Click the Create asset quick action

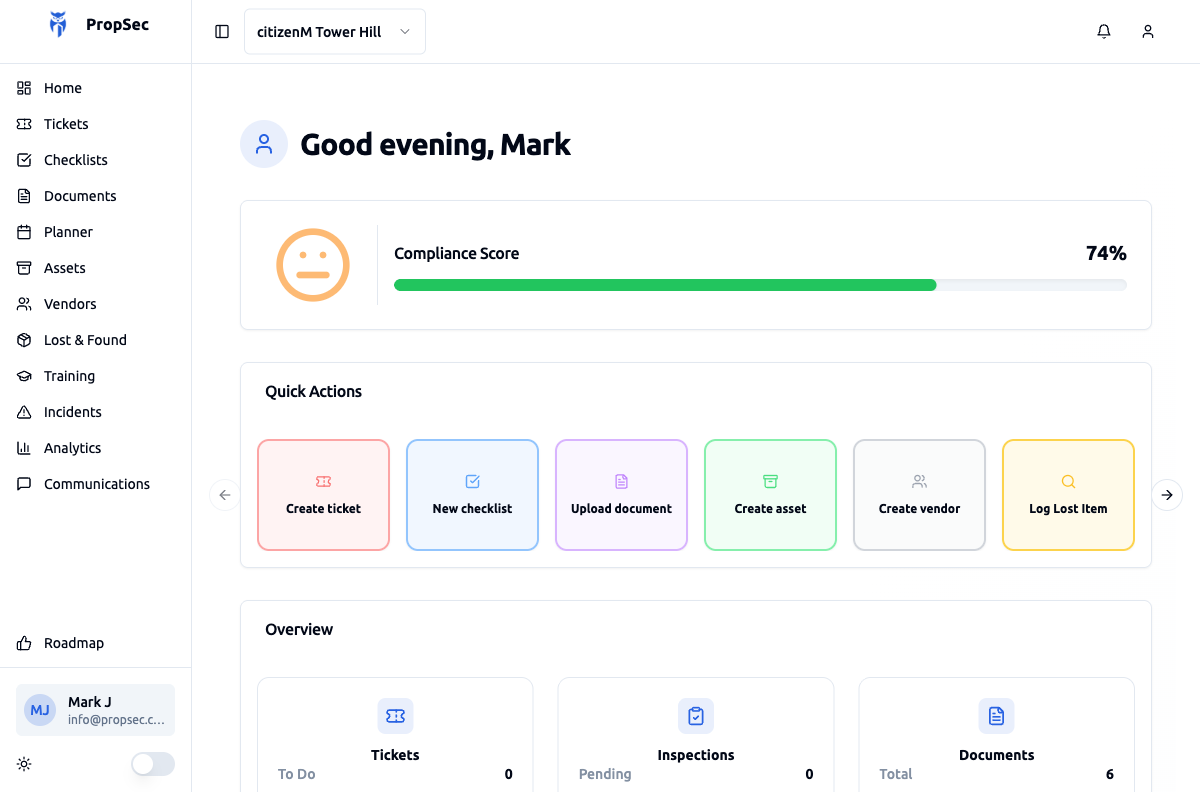click(770, 495)
